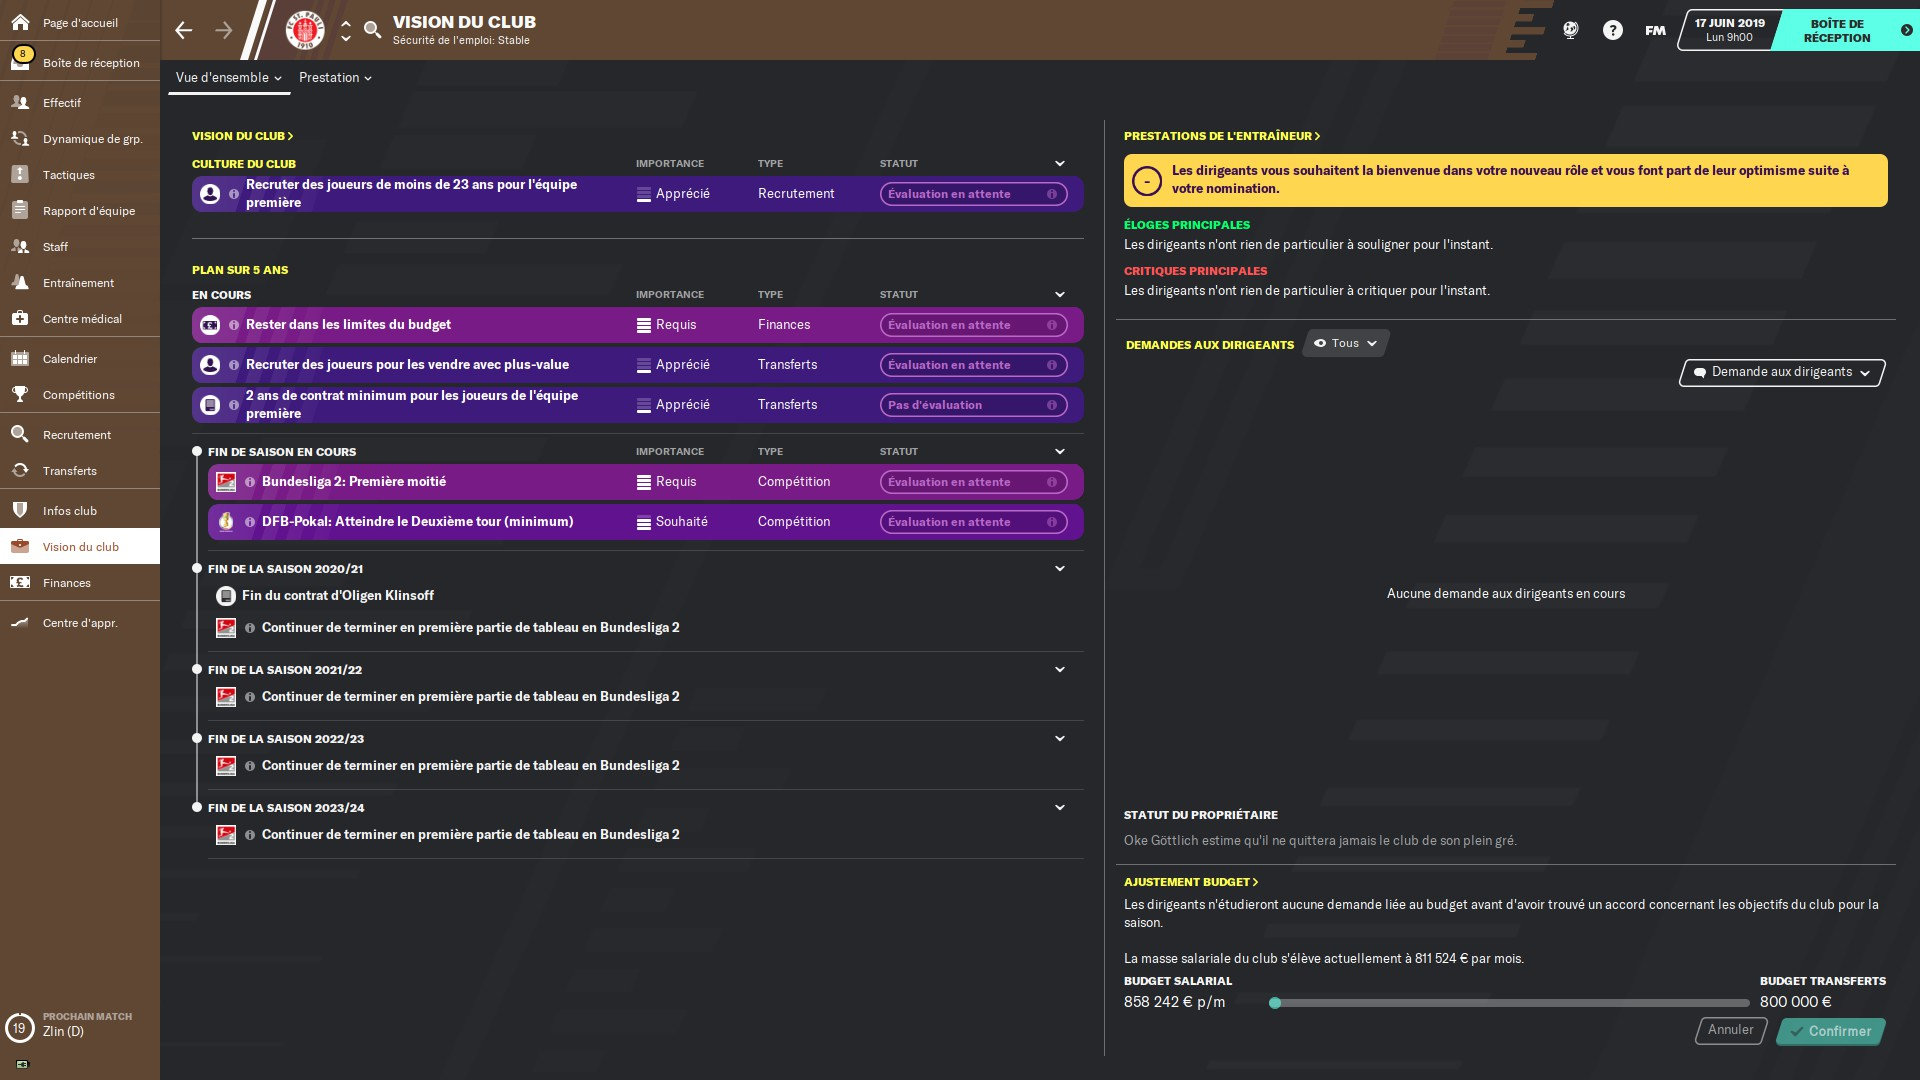Click the budget adjustment slider handle
The width and height of the screenshot is (1920, 1080).
click(x=1275, y=1003)
